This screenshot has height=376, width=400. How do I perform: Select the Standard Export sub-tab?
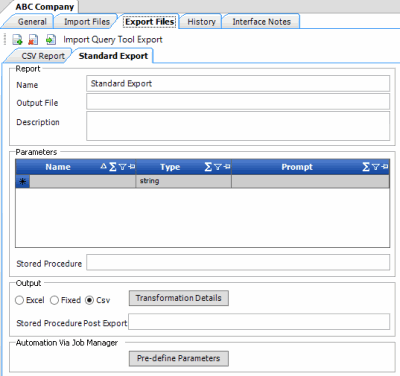[113, 56]
